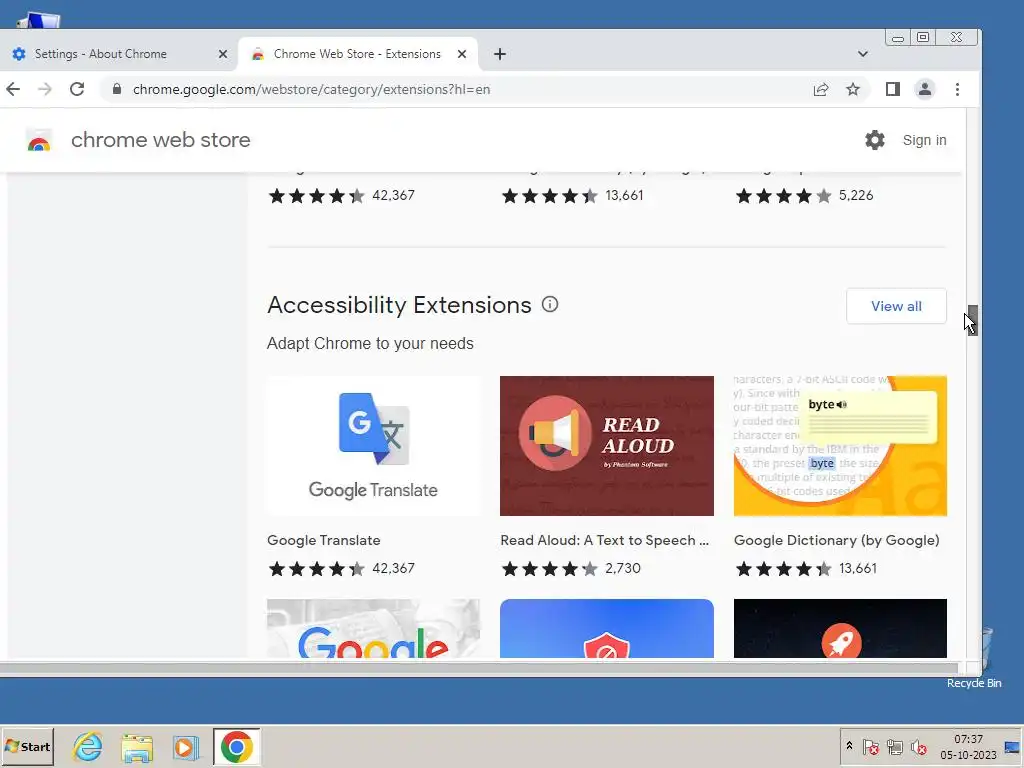Open Google Translate extension thumbnail

373,446
